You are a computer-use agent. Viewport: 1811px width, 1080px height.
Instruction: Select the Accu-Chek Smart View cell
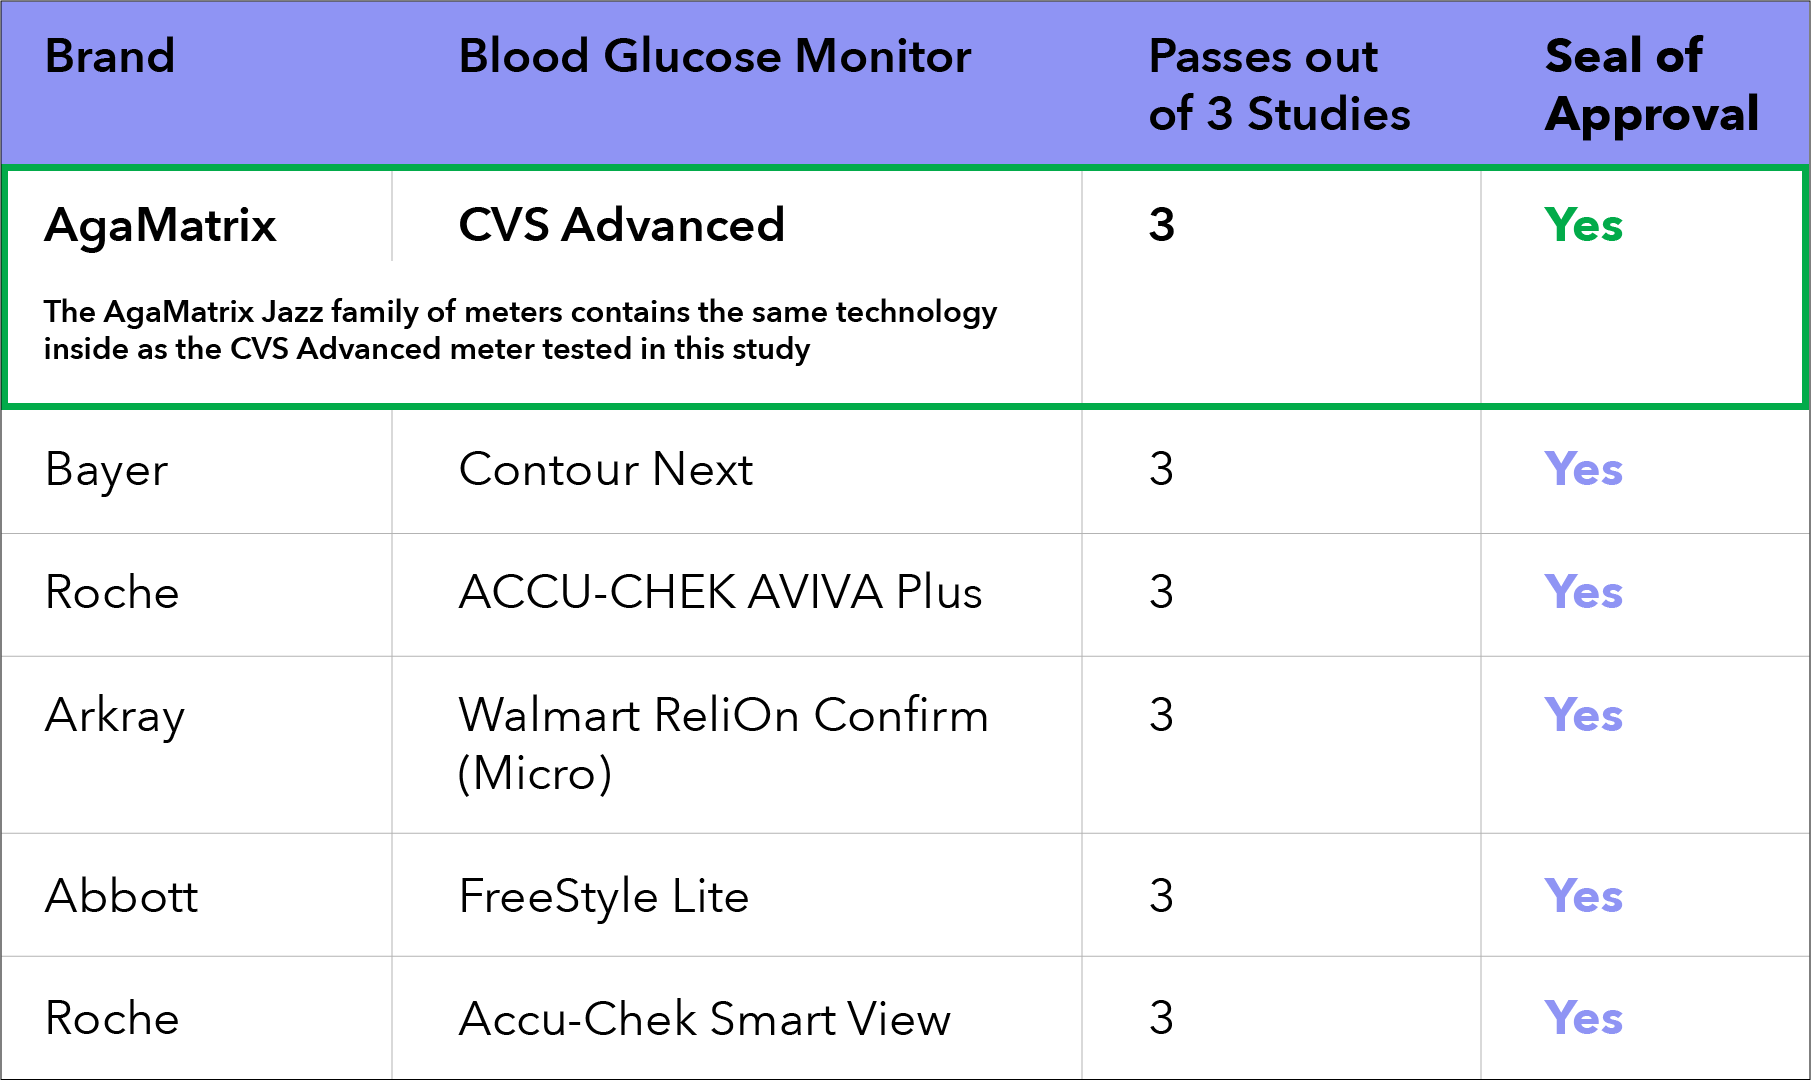pos(704,1019)
